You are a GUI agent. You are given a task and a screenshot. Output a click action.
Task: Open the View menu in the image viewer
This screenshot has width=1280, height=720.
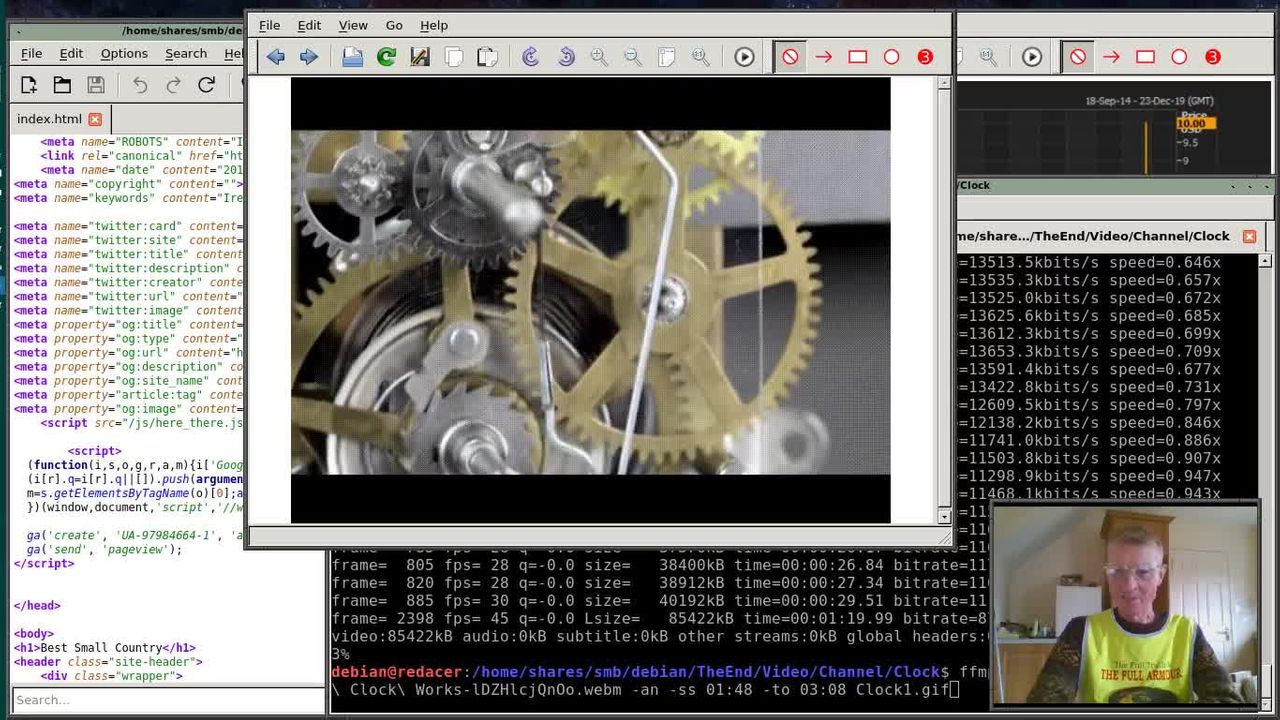[x=353, y=25]
